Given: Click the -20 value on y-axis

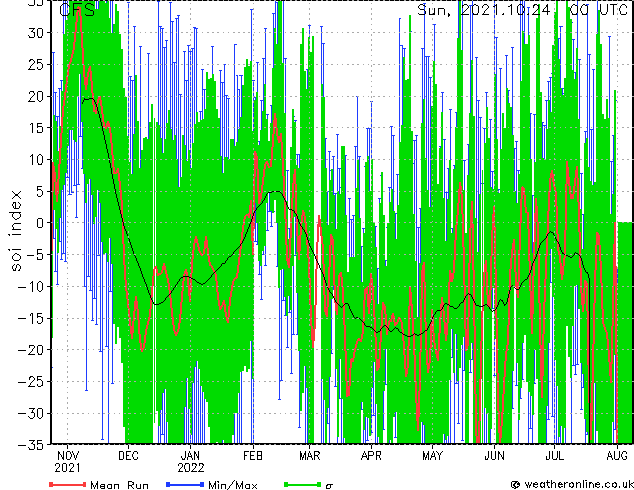Looking at the screenshot, I should pyautogui.click(x=31, y=350).
